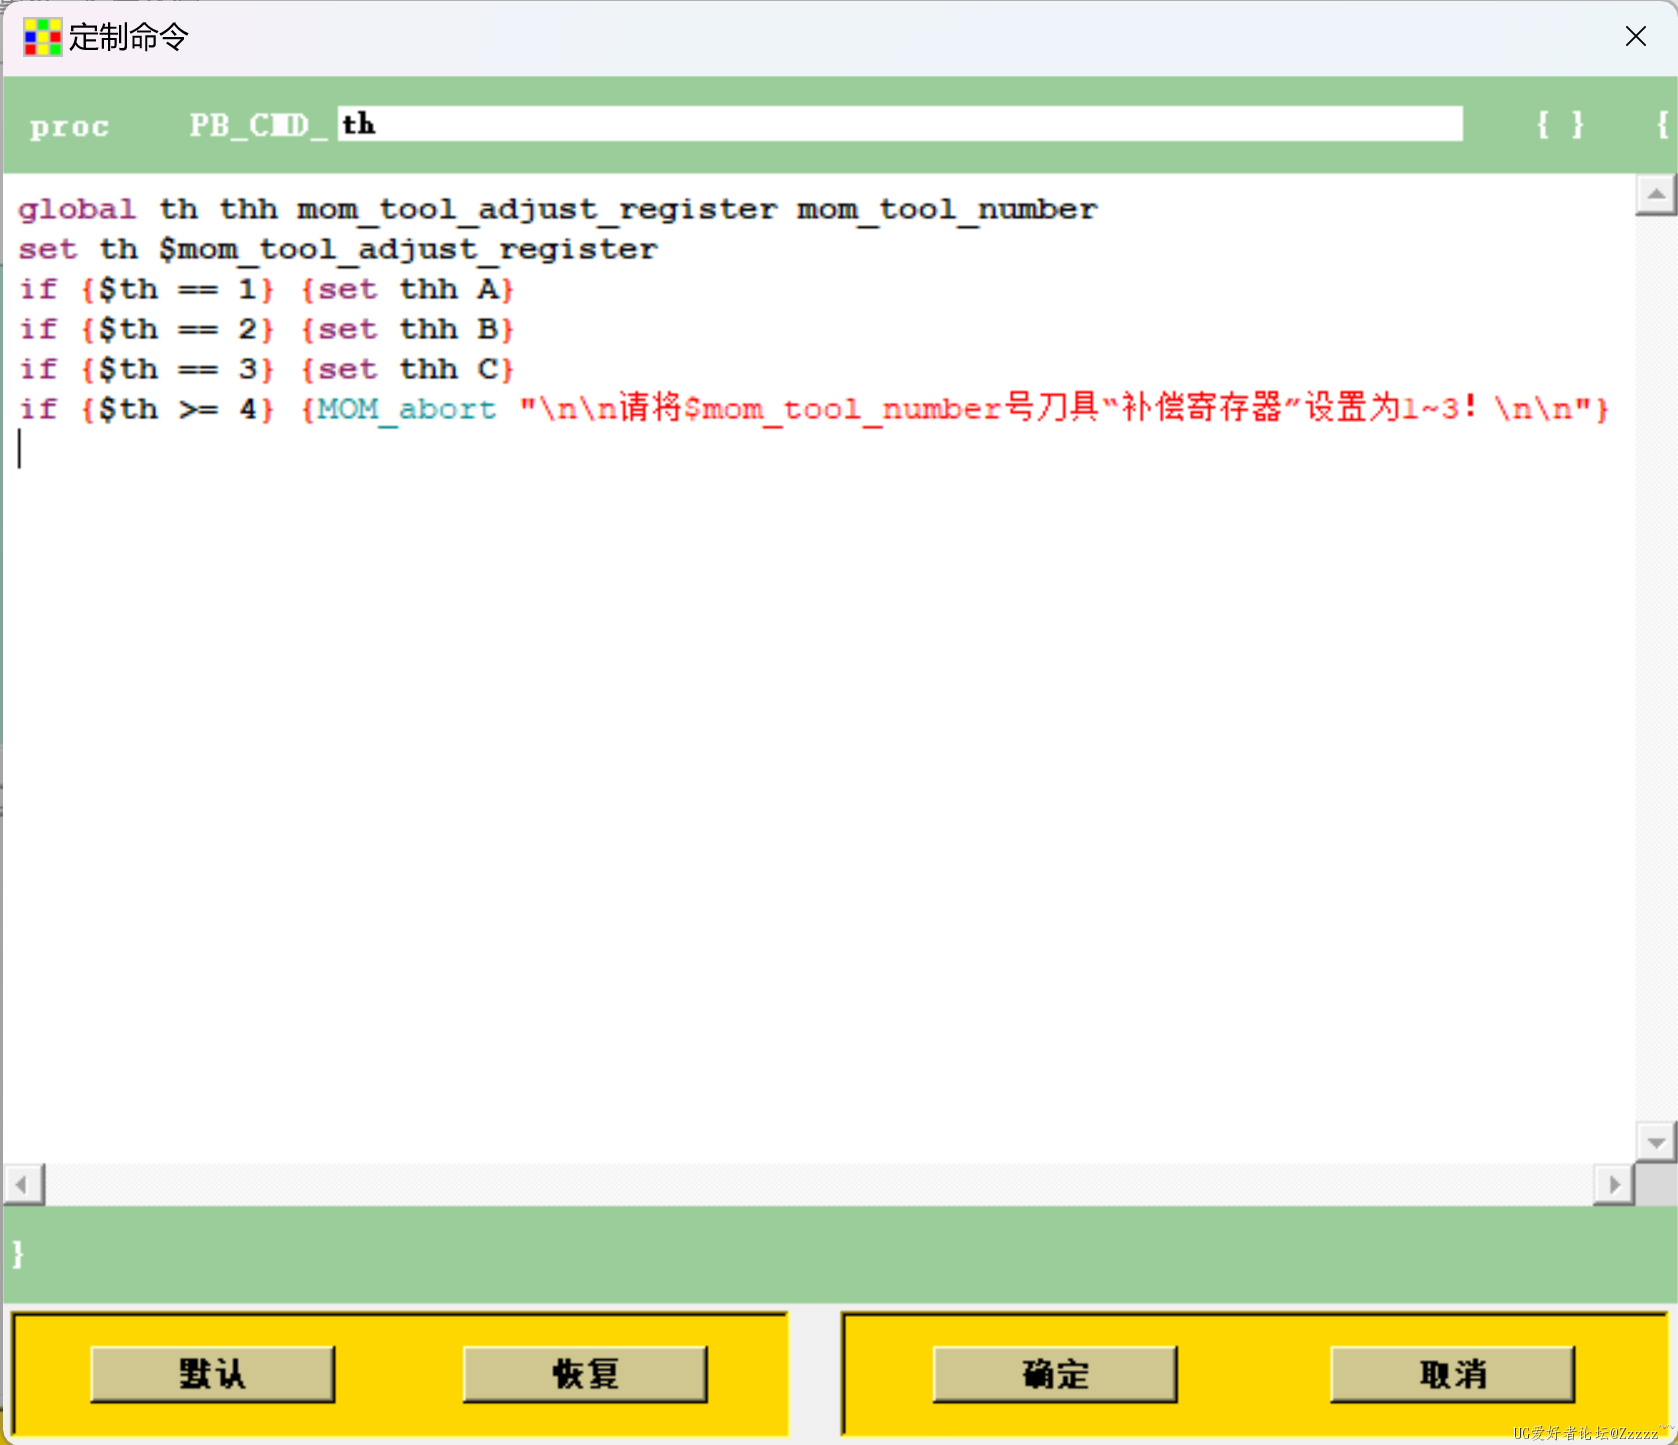1678x1445 pixels.
Task: Click the proc label in the header
Action: click(x=69, y=126)
